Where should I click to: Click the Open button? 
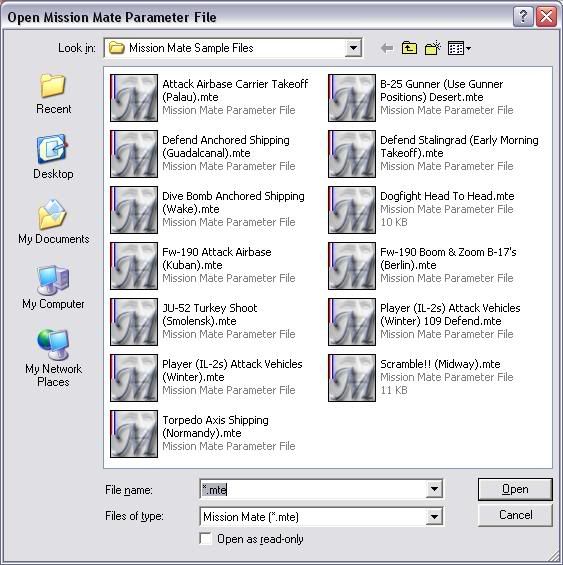(515, 489)
